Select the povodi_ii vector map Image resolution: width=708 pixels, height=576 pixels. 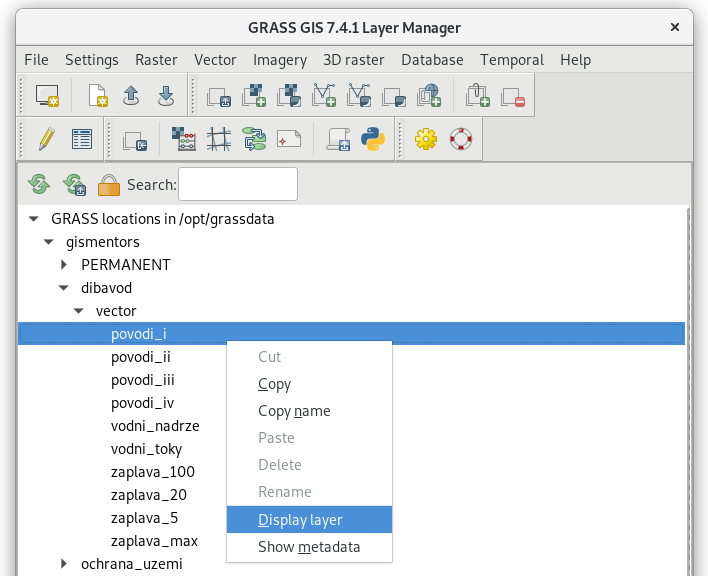point(141,357)
